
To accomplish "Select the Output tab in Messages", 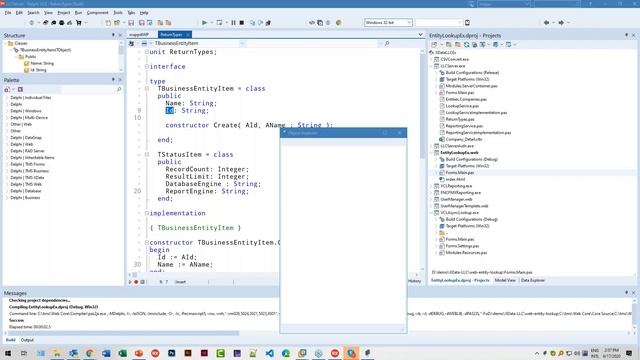I will pyautogui.click(x=27, y=340).
